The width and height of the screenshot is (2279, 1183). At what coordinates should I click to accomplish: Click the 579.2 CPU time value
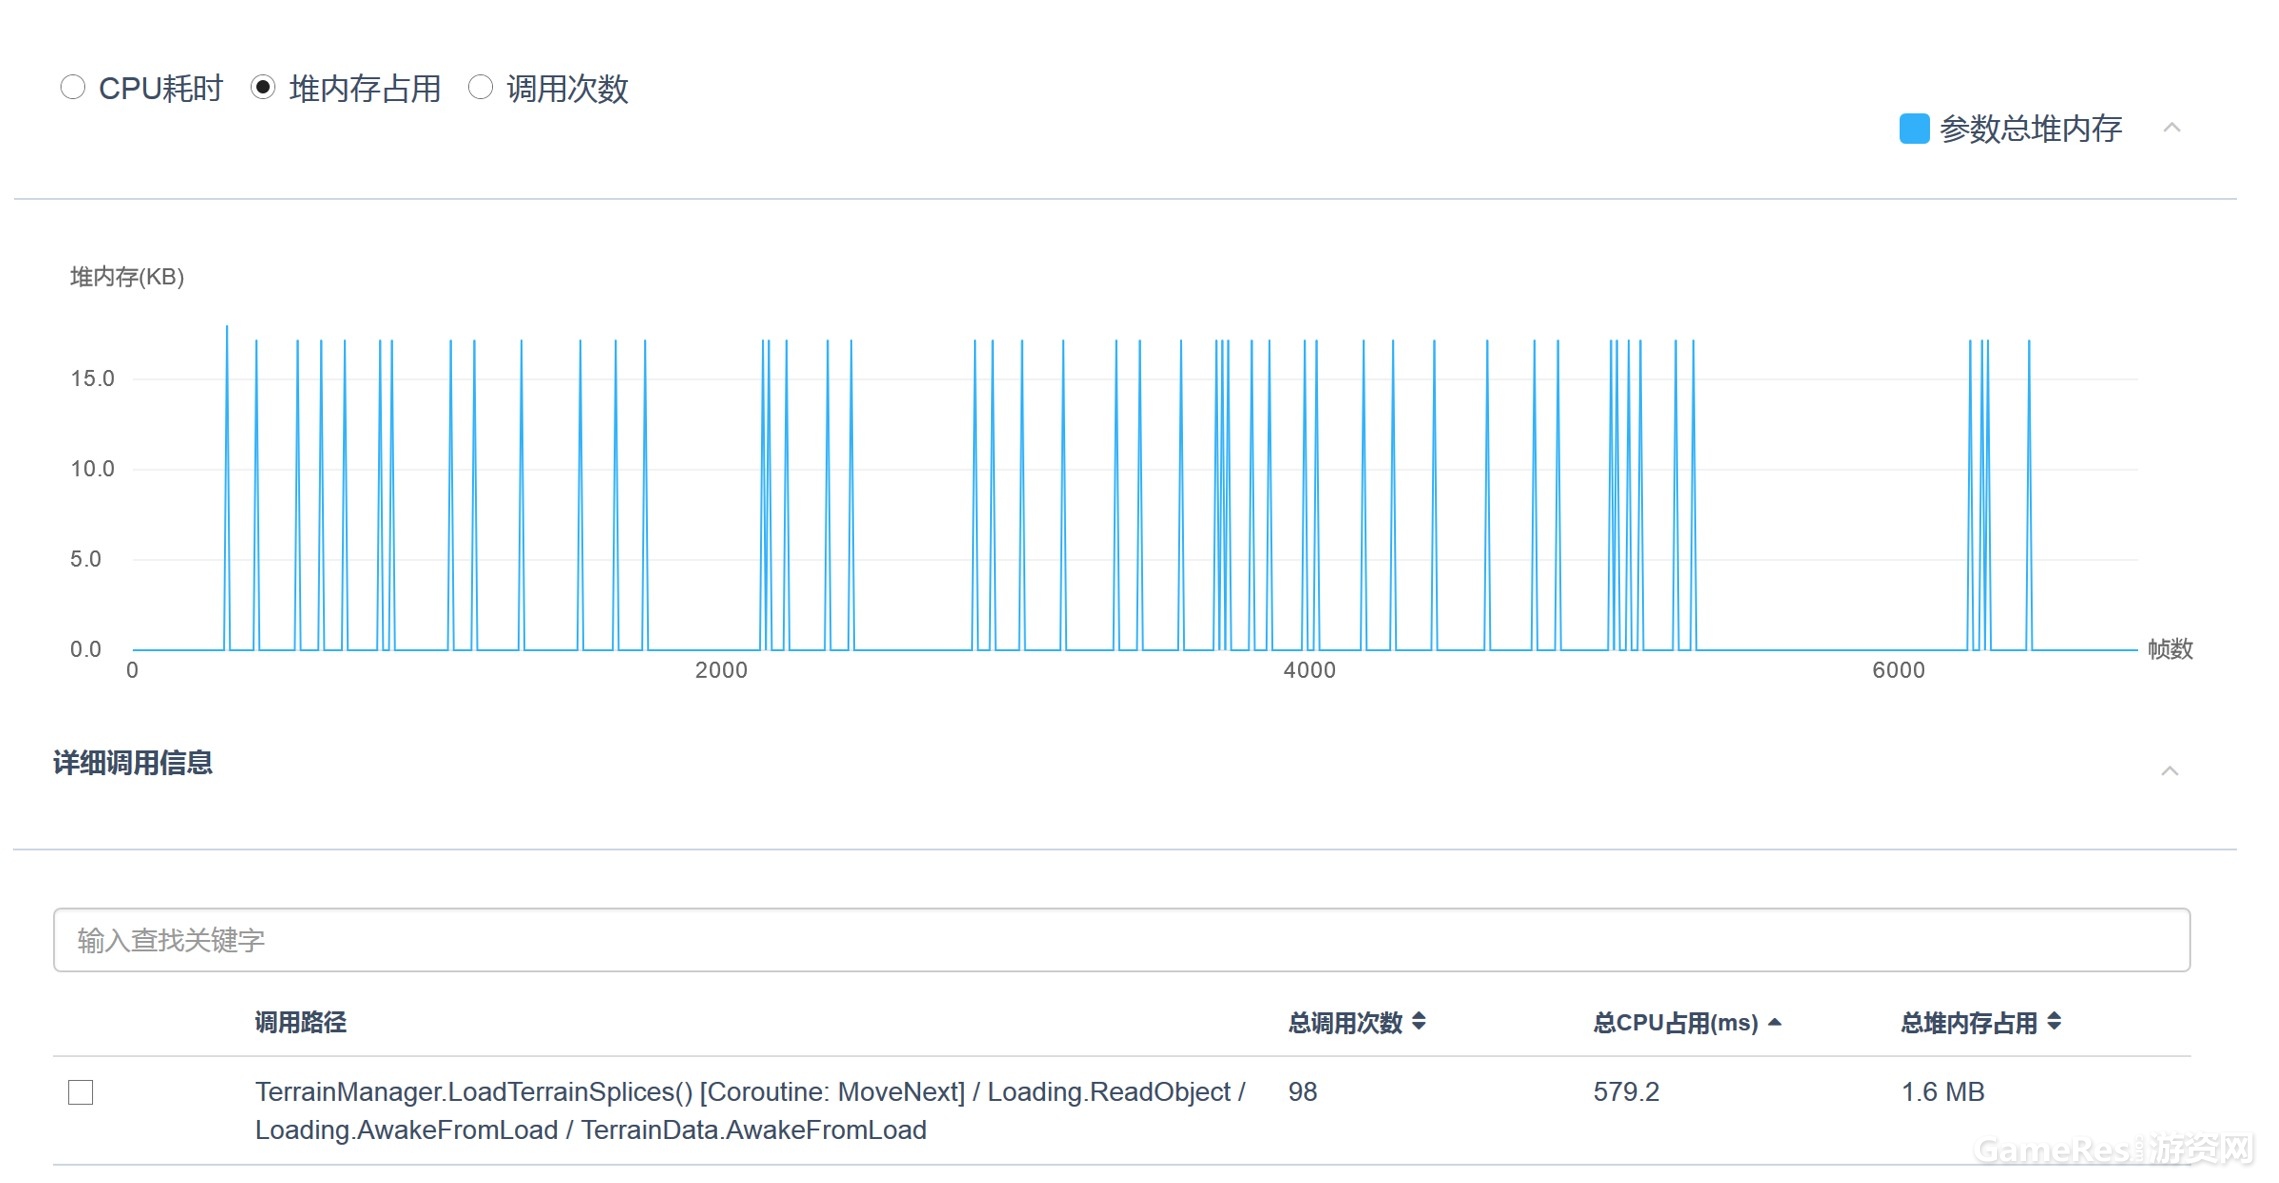[1626, 1092]
